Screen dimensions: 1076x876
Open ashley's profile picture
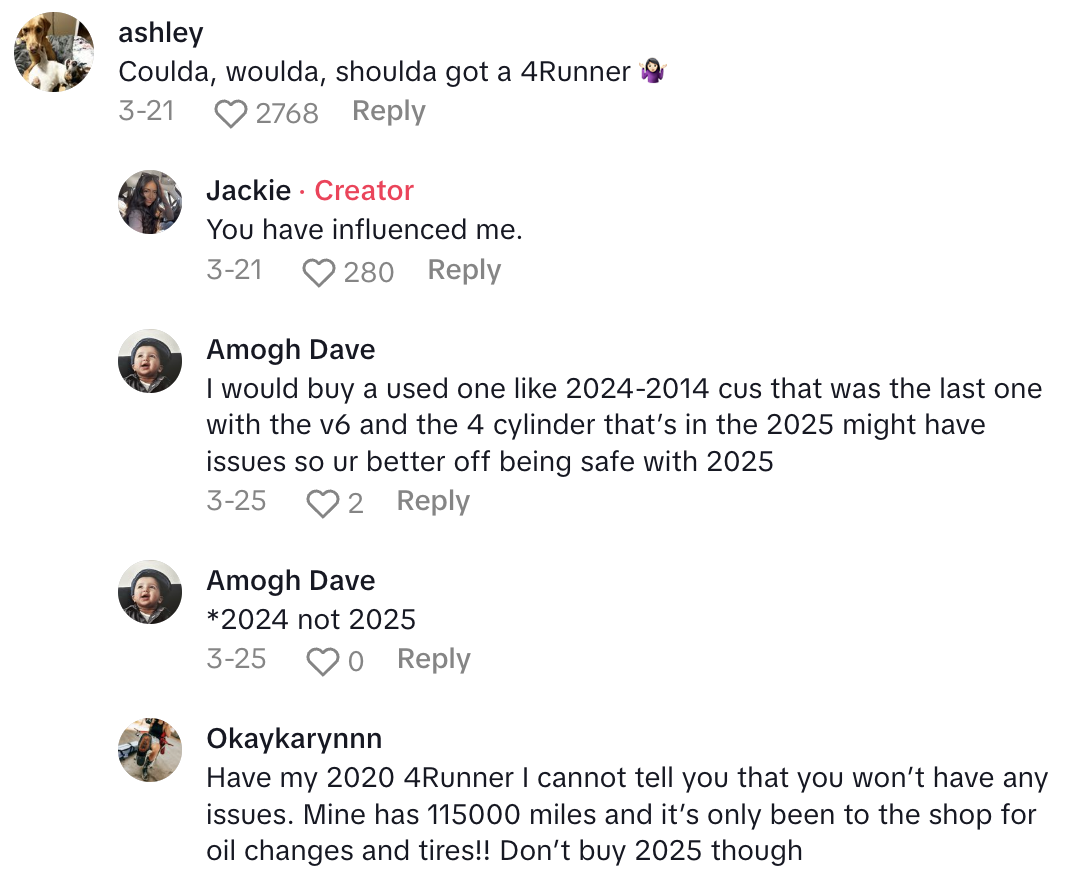coord(54,52)
